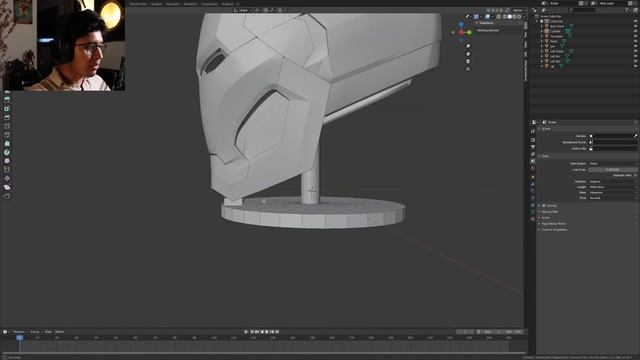Hide the Jaw object in viewport
This screenshot has height=360, width=640.
click(x=636, y=46)
